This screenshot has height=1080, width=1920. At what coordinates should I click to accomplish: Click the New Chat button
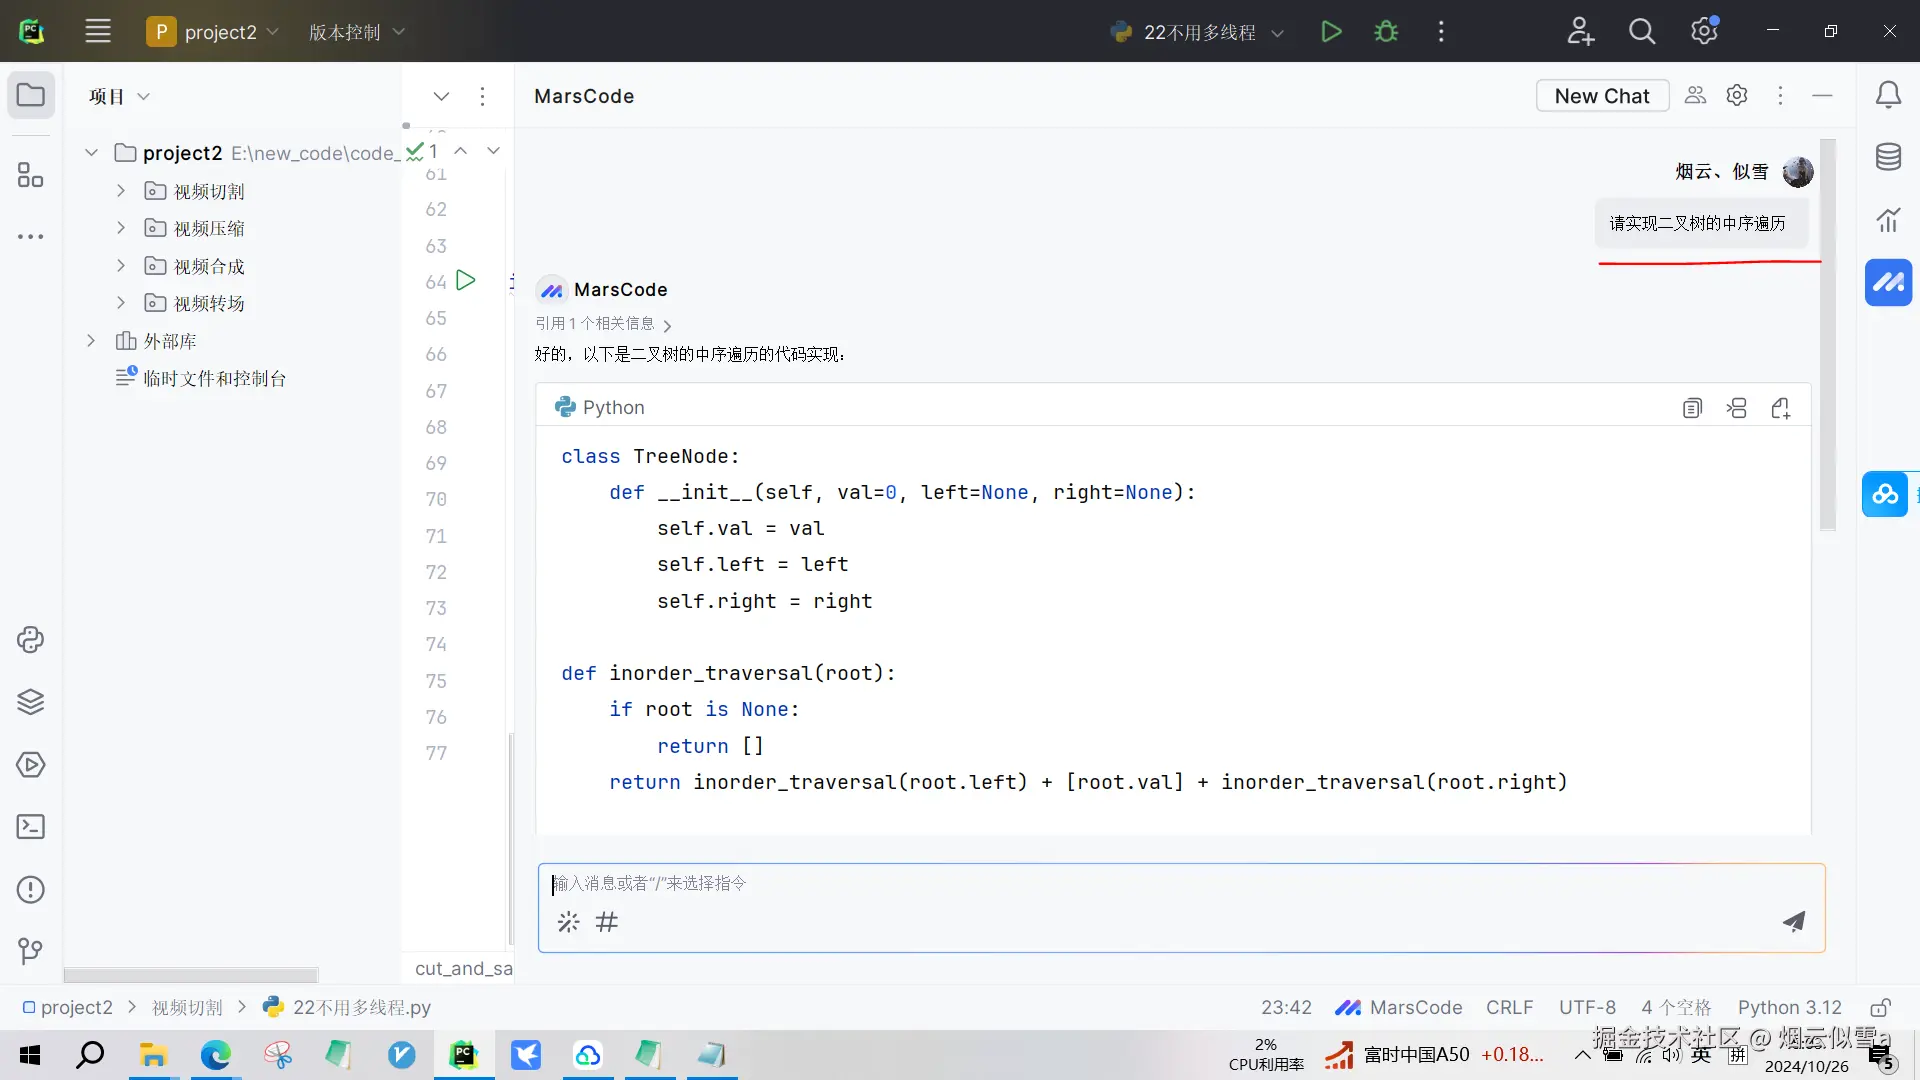(x=1601, y=96)
